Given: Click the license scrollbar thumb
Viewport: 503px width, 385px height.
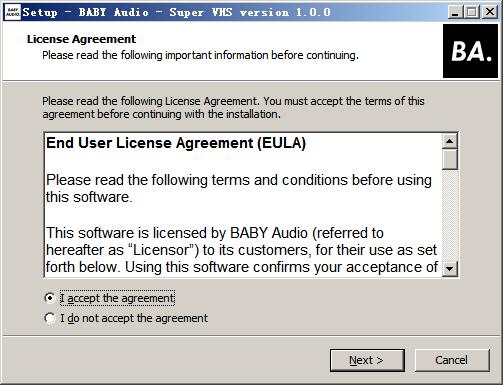Looking at the screenshot, I should (x=450, y=159).
